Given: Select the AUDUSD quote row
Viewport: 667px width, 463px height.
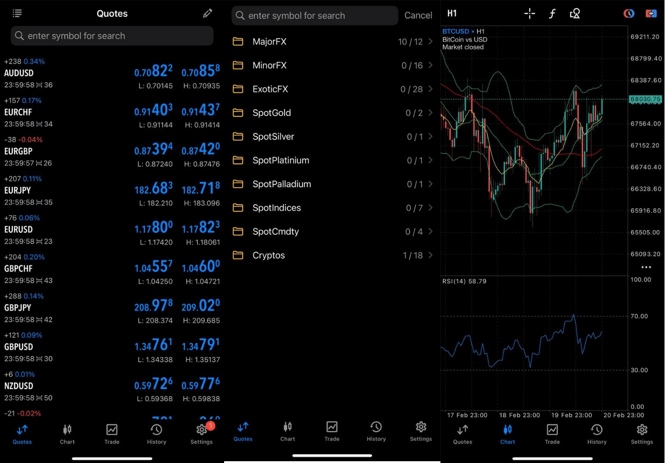Looking at the screenshot, I should [x=112, y=73].
